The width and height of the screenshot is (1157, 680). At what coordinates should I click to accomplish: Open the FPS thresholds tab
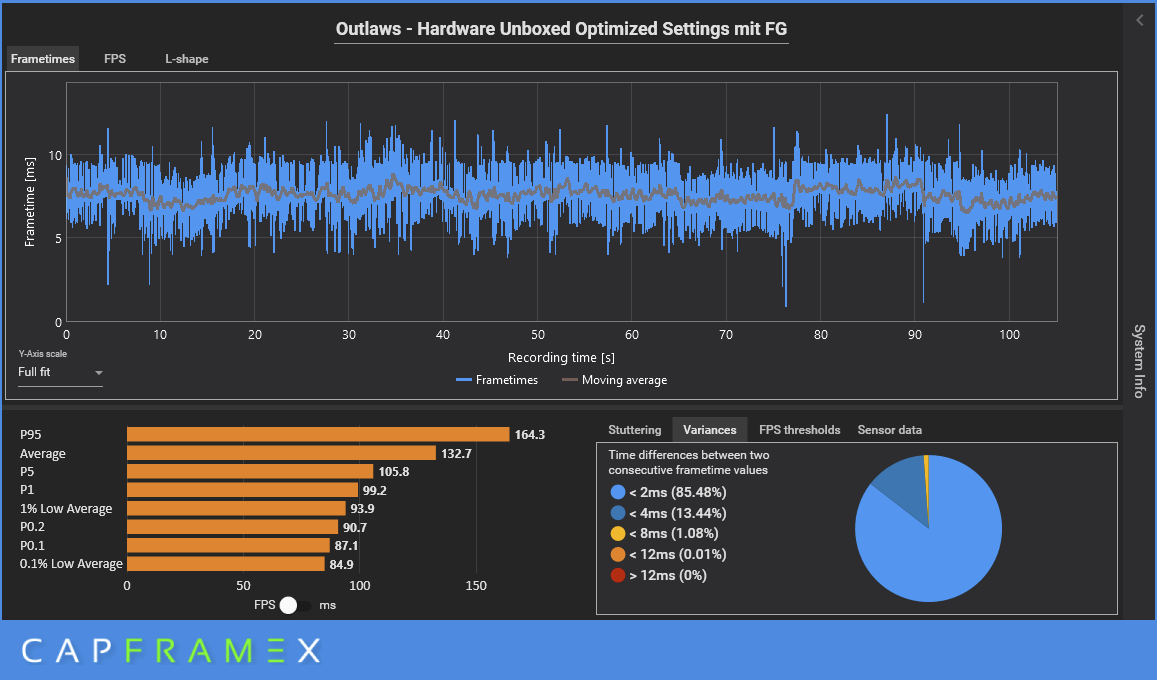point(800,429)
